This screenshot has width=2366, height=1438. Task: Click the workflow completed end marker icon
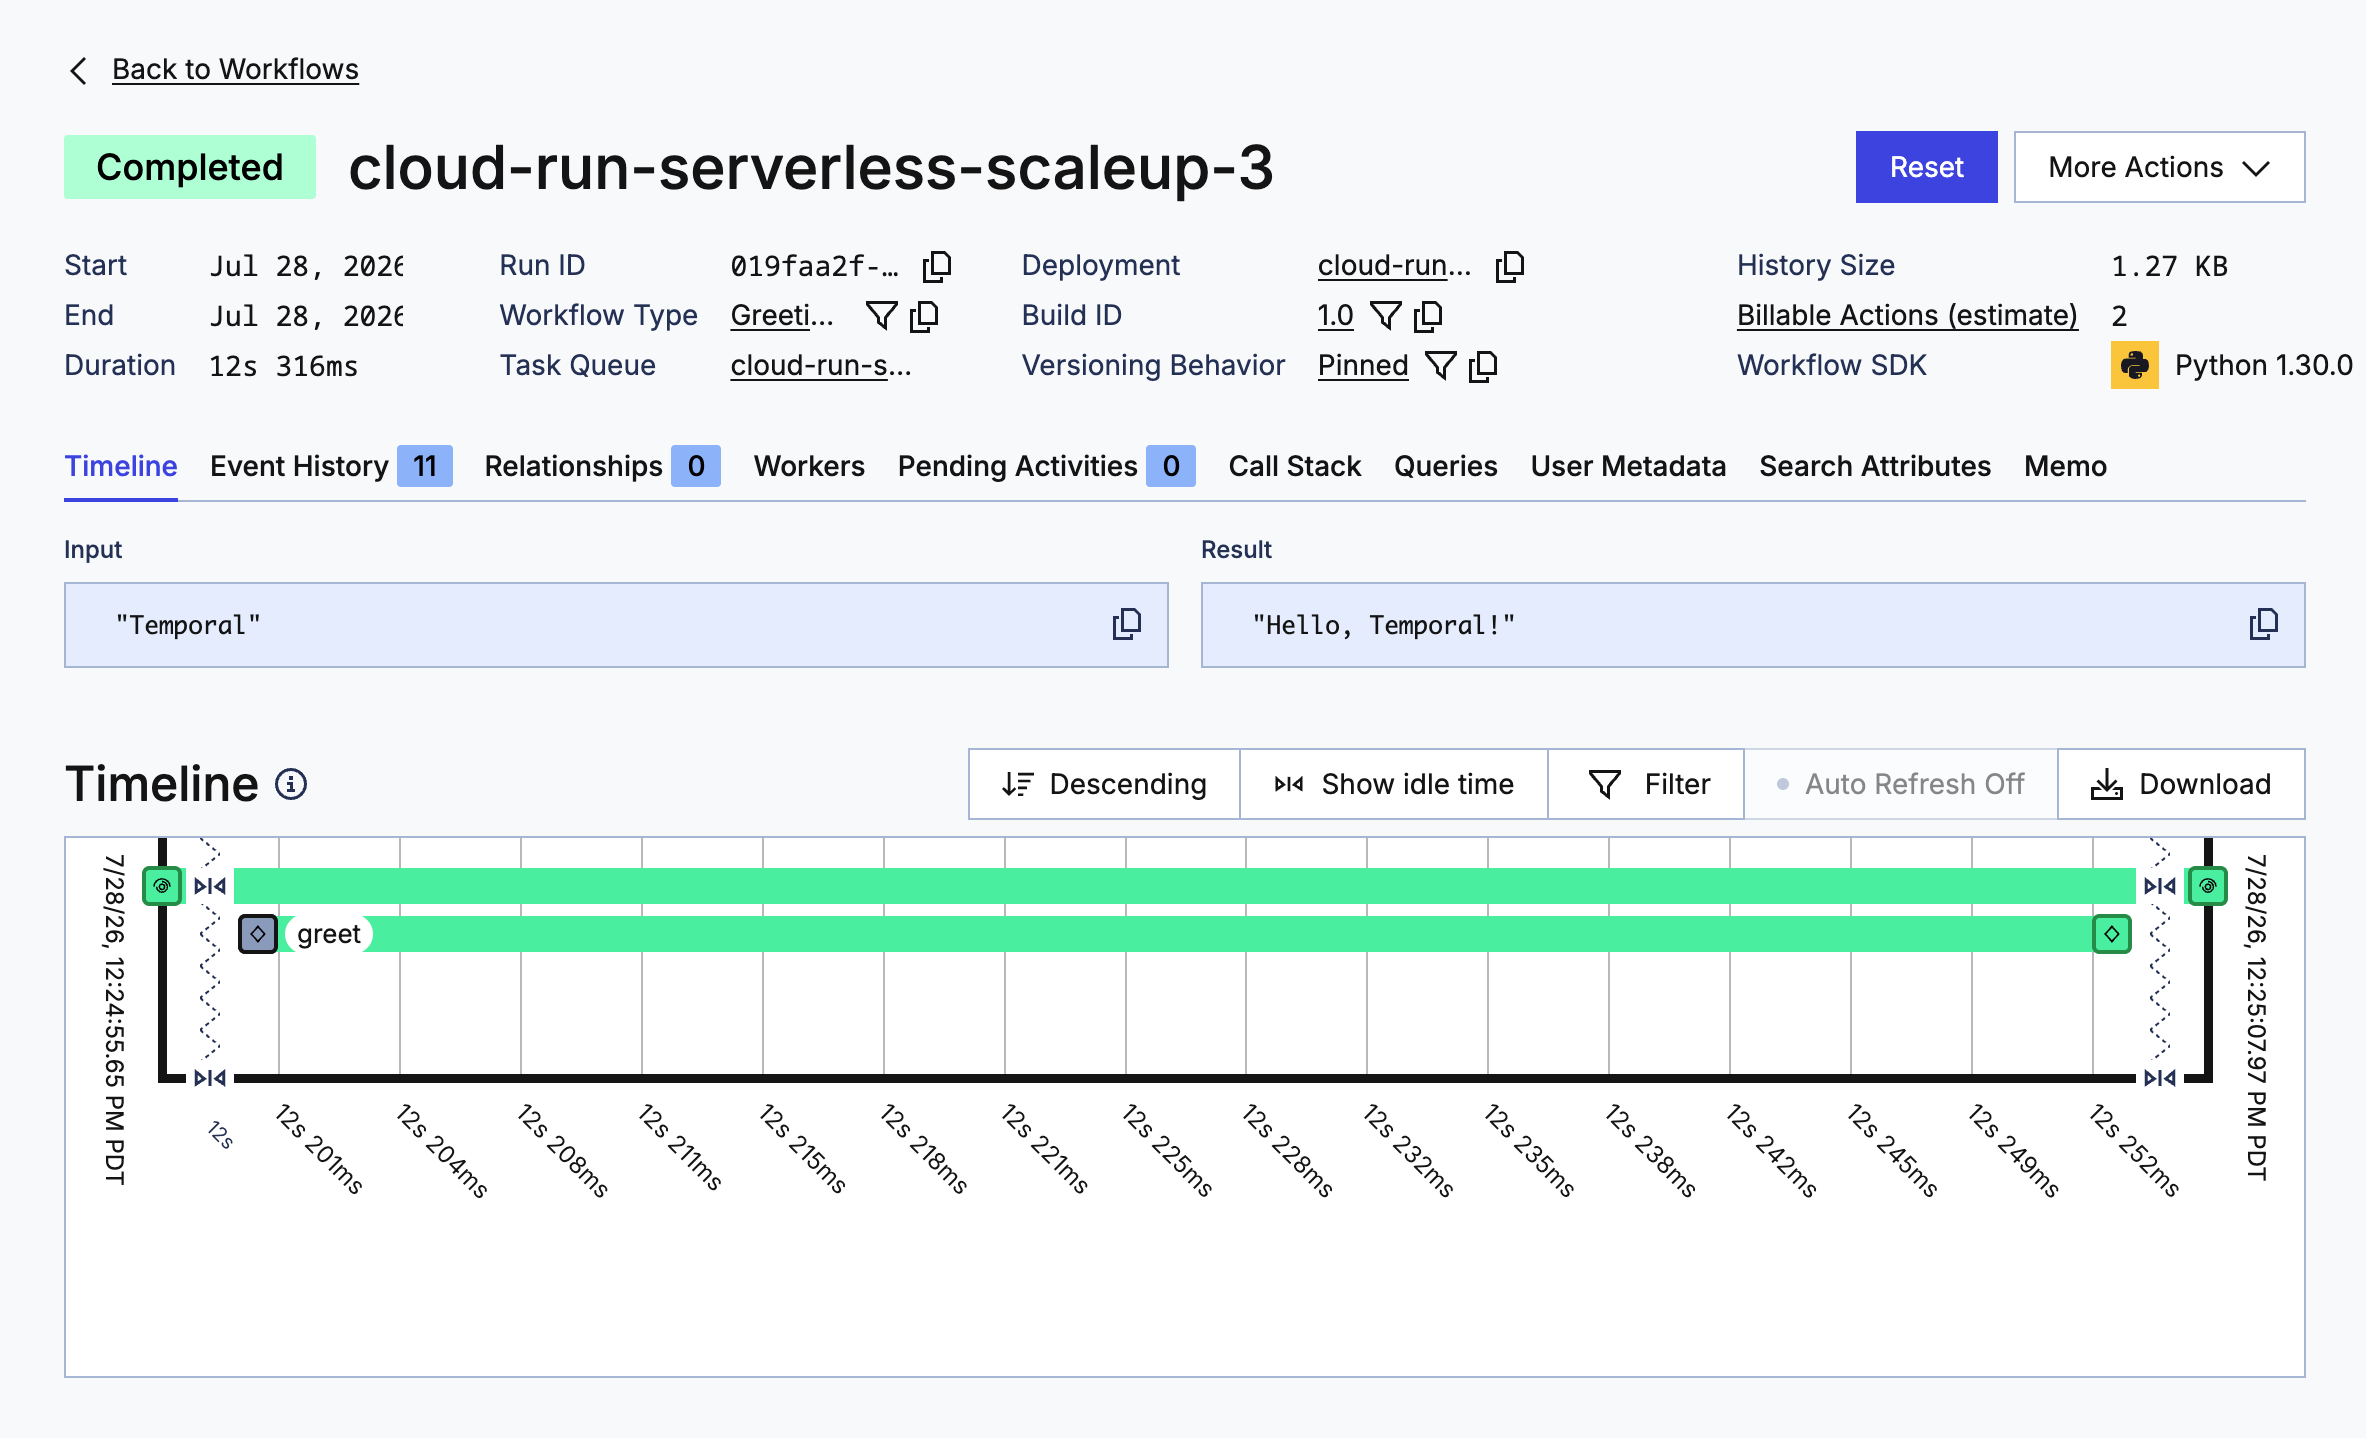point(2208,886)
